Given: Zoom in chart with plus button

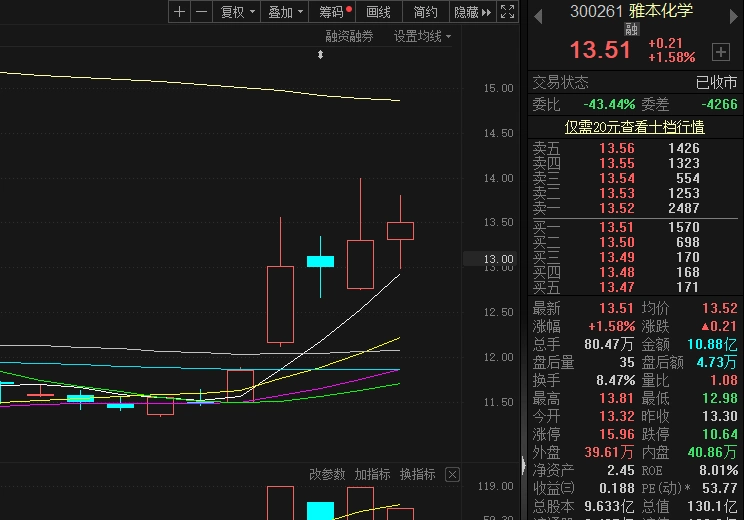Looking at the screenshot, I should click(x=179, y=12).
